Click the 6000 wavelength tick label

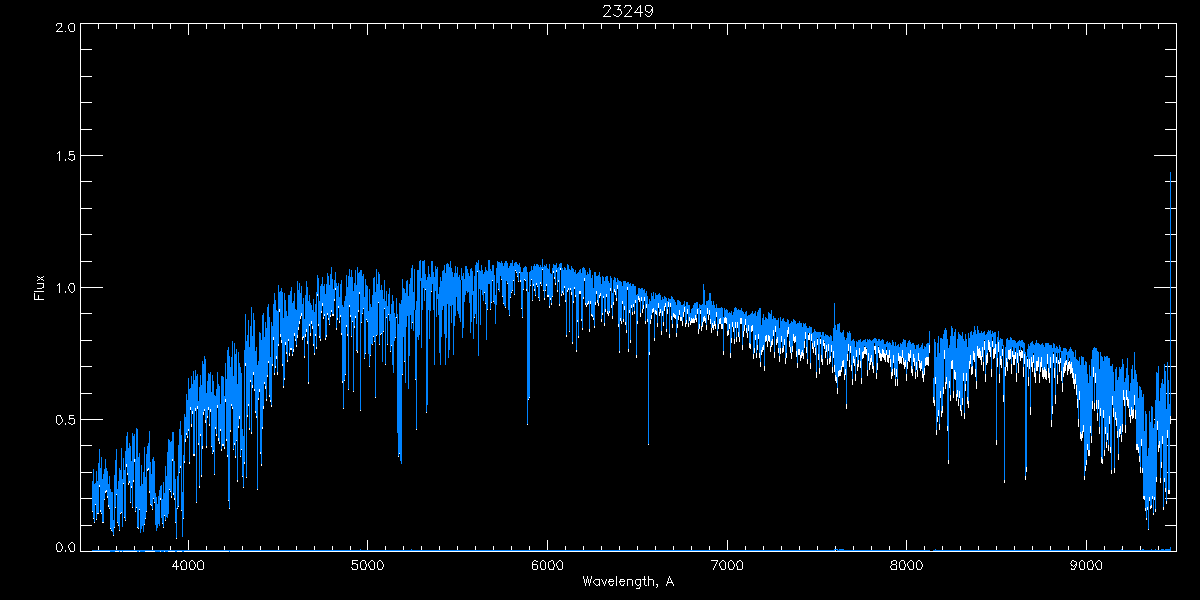click(x=547, y=564)
